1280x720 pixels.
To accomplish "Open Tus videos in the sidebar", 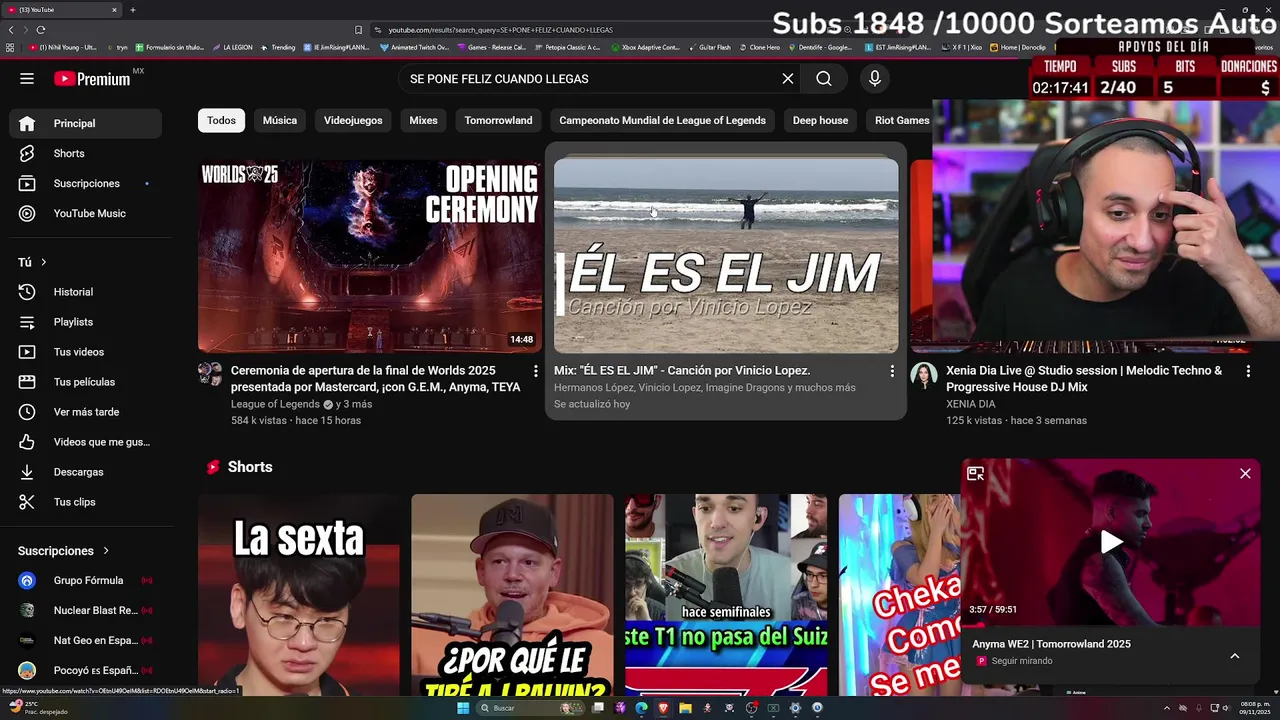I will pyautogui.click(x=86, y=352).
